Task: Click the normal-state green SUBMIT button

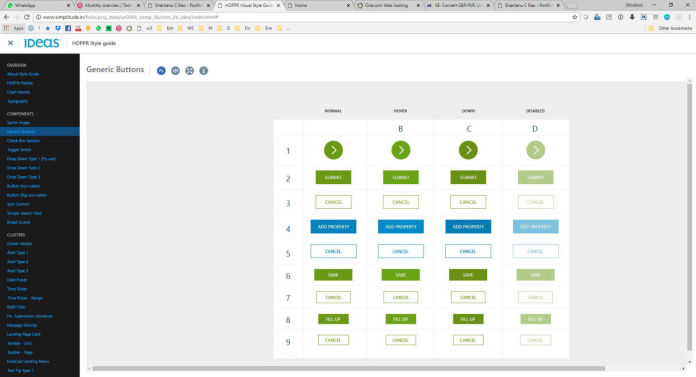Action: (333, 177)
